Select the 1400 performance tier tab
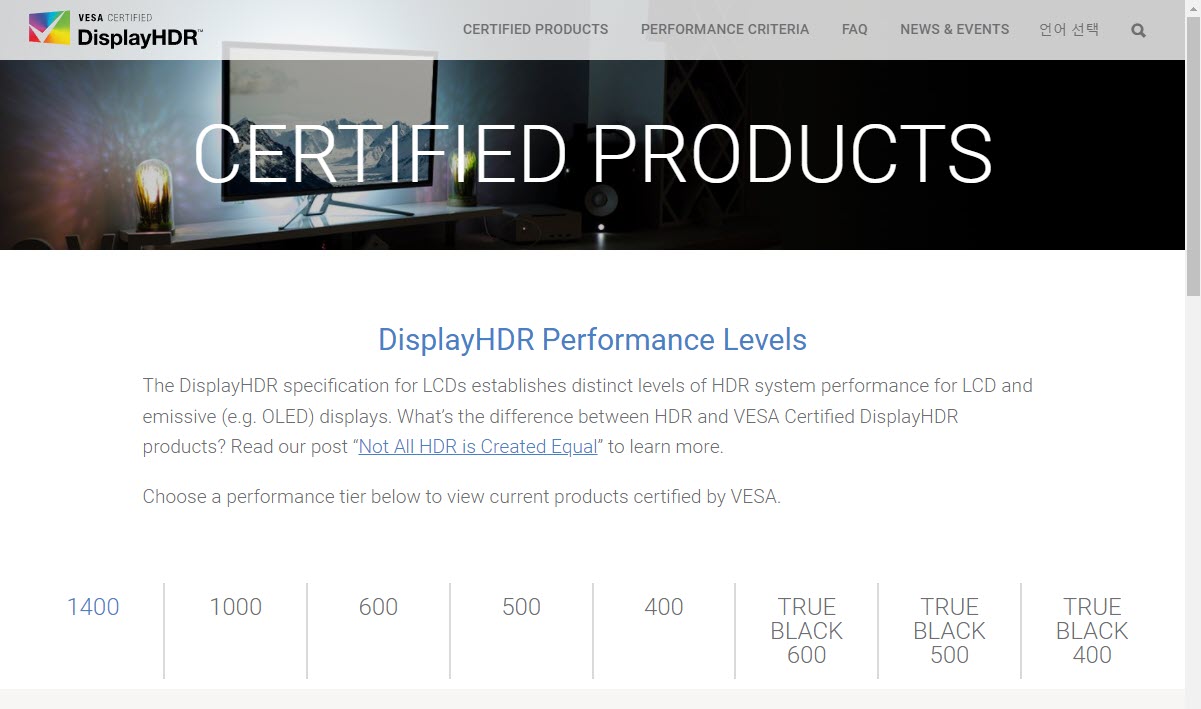The width and height of the screenshot is (1201, 709). point(93,607)
